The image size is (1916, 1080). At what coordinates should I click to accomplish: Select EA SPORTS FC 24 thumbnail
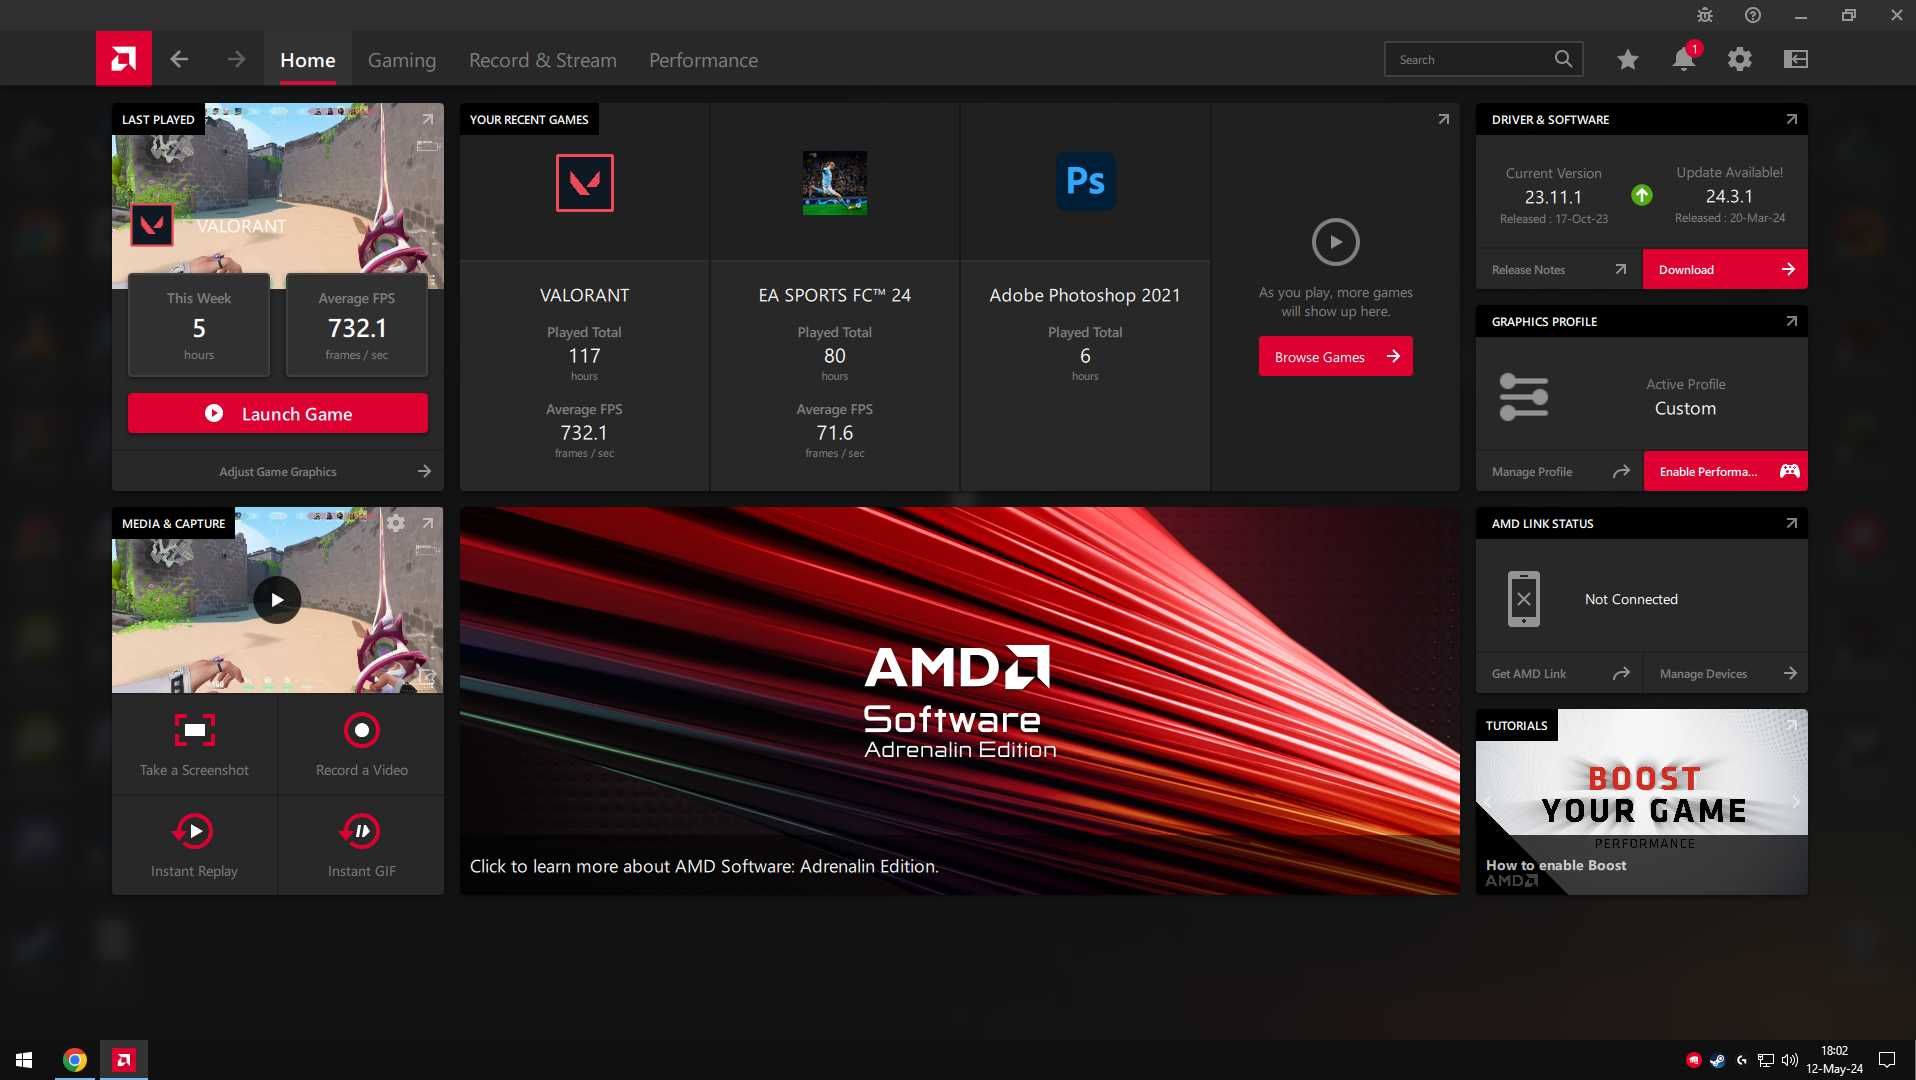pyautogui.click(x=835, y=183)
